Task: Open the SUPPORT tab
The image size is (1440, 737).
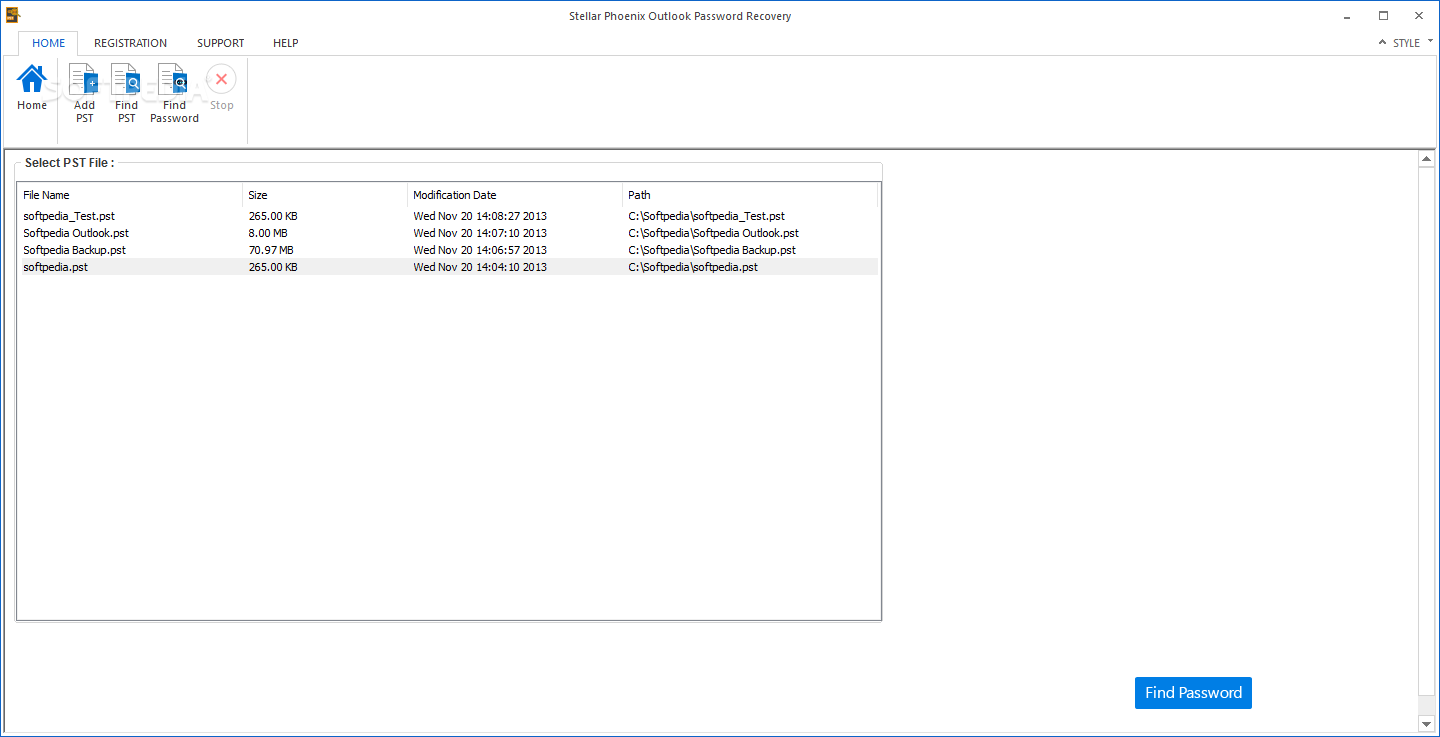Action: coord(221,43)
